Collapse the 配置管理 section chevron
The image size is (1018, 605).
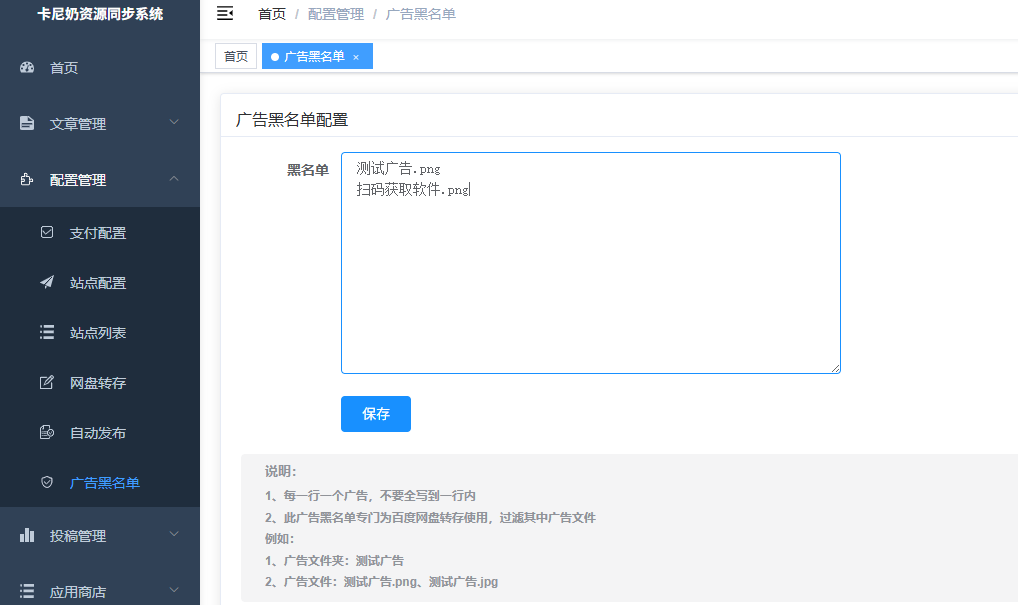[x=173, y=179]
